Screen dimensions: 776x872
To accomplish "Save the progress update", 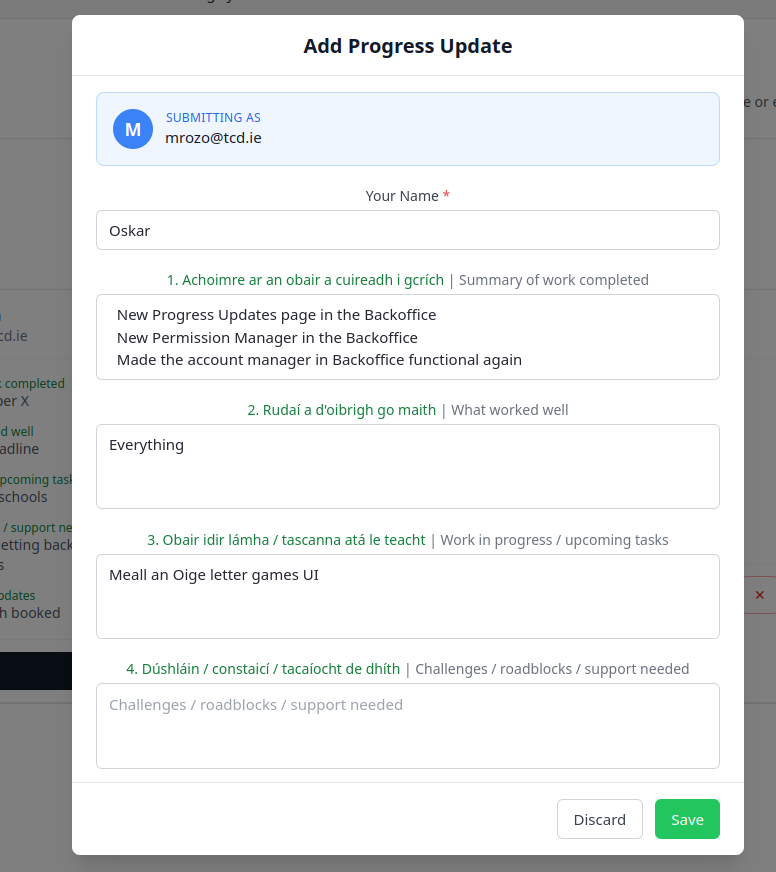I will pyautogui.click(x=687, y=819).
